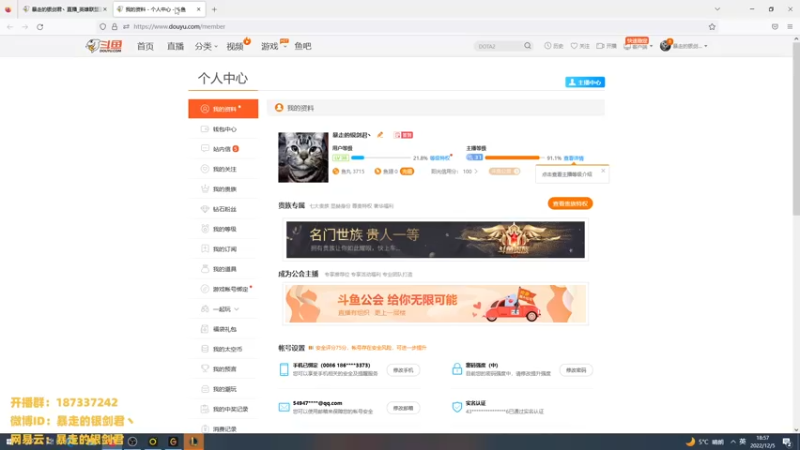The height and width of the screenshot is (450, 800).
Task: Open 我的中奖记录 icon in sidebar
Action: (x=205, y=409)
